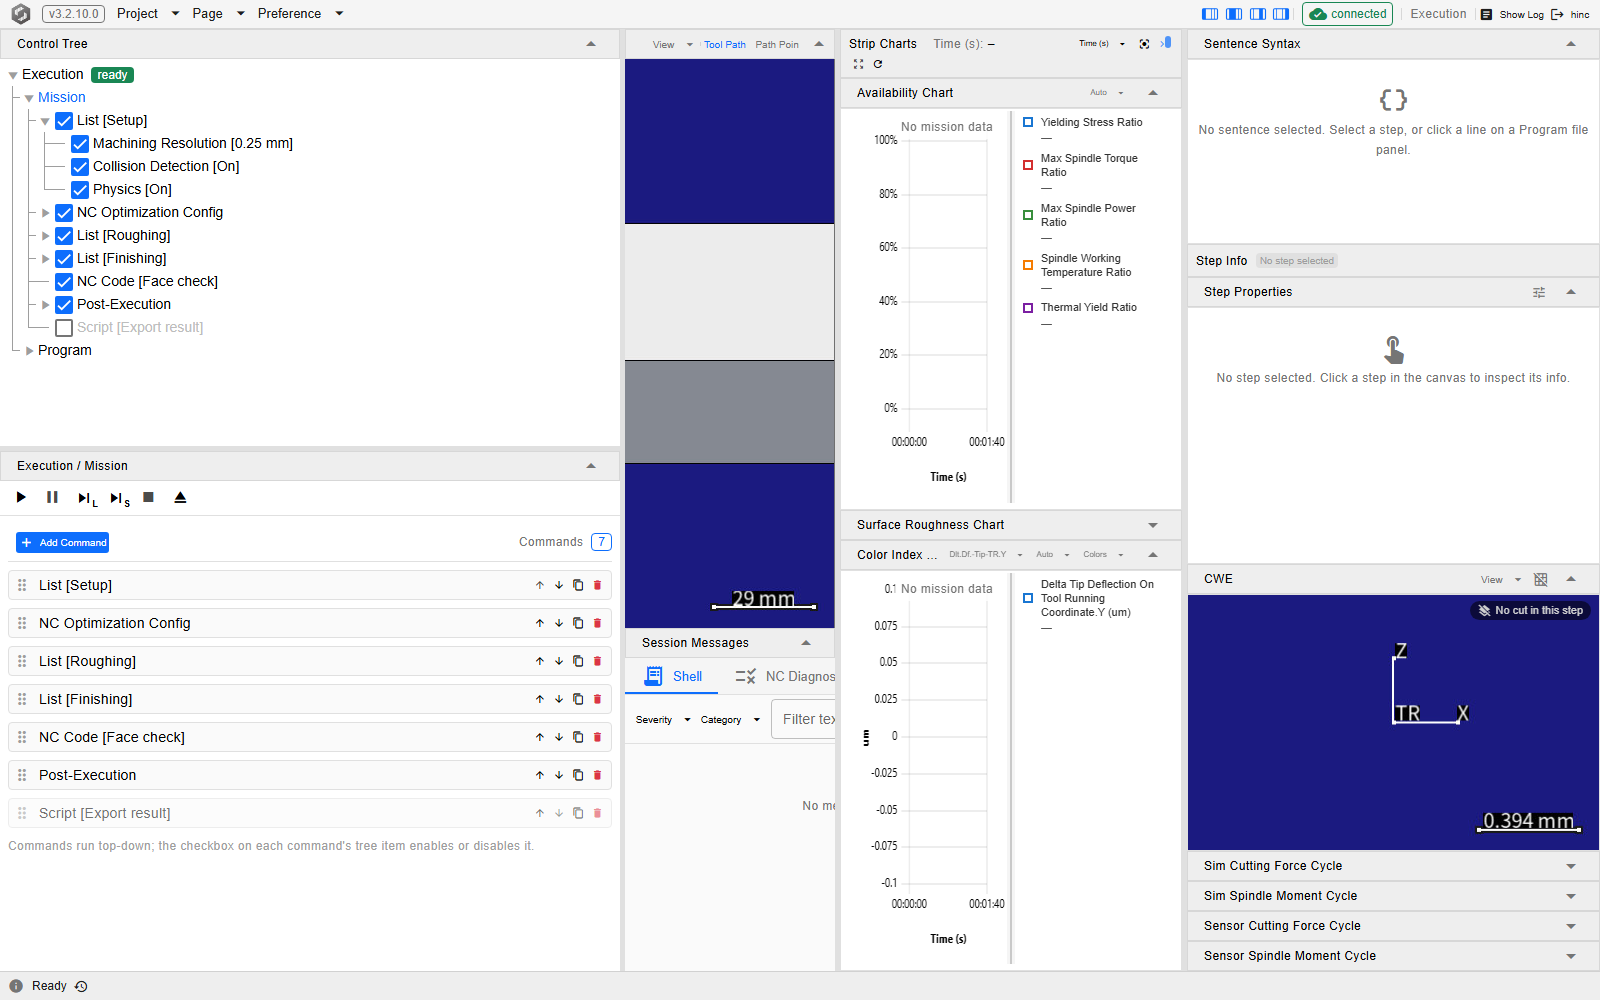This screenshot has width=1600, height=1000.
Task: Click the connected status button
Action: [x=1347, y=14]
